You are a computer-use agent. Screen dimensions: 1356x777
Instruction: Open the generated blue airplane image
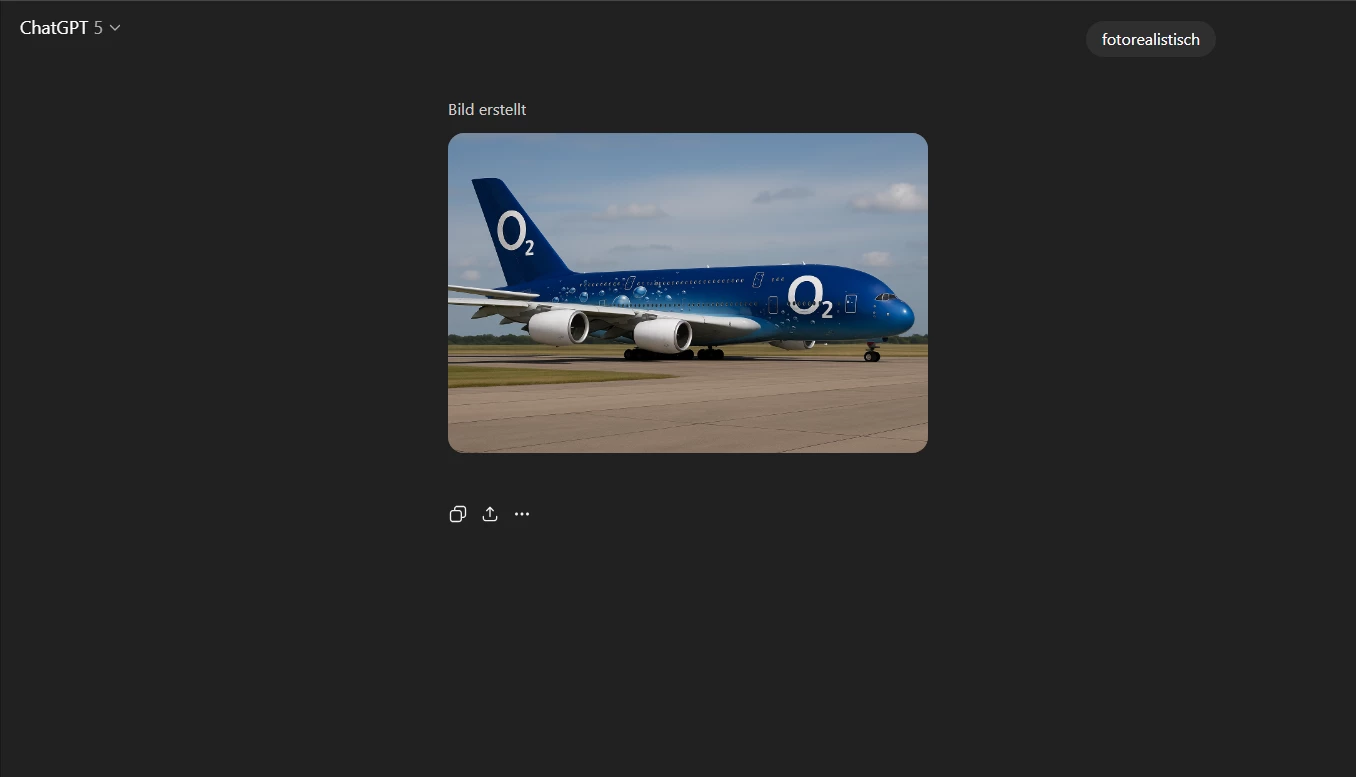pyautogui.click(x=688, y=293)
